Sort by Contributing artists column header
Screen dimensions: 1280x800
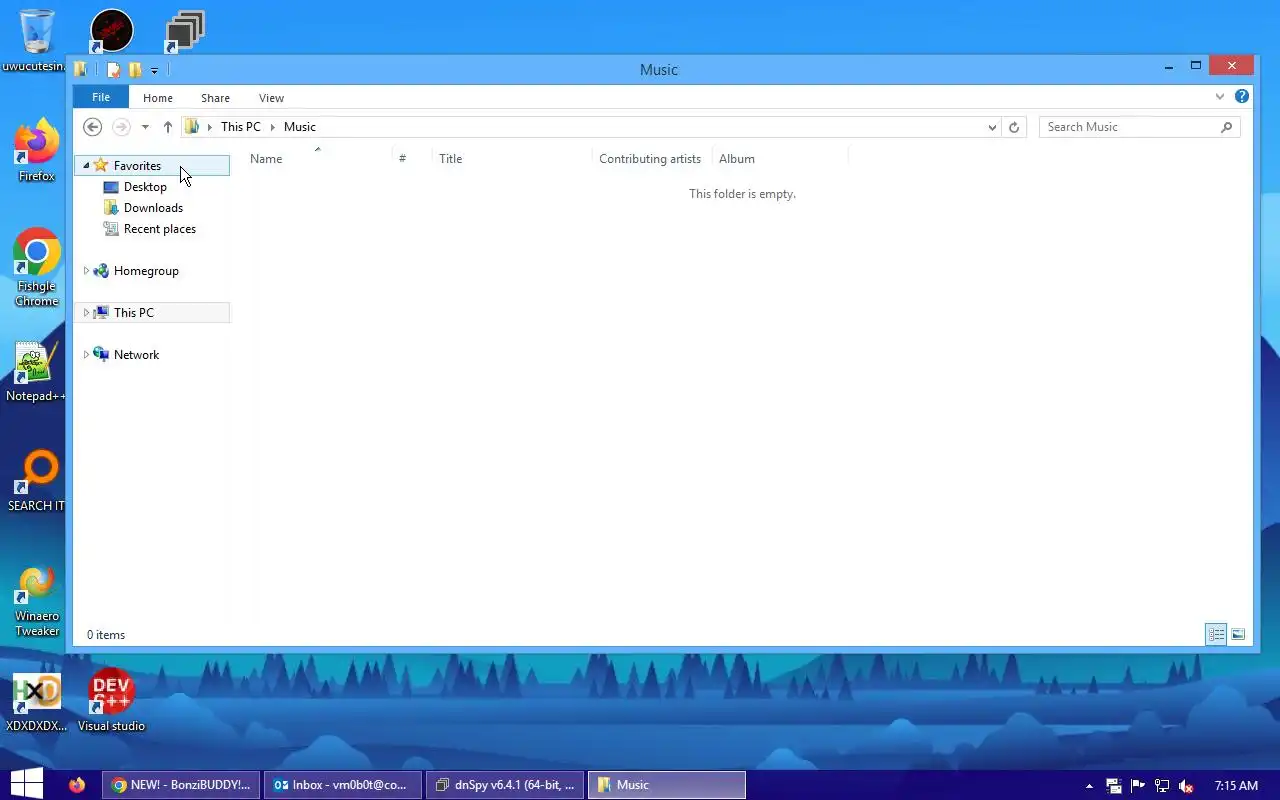coord(652,158)
